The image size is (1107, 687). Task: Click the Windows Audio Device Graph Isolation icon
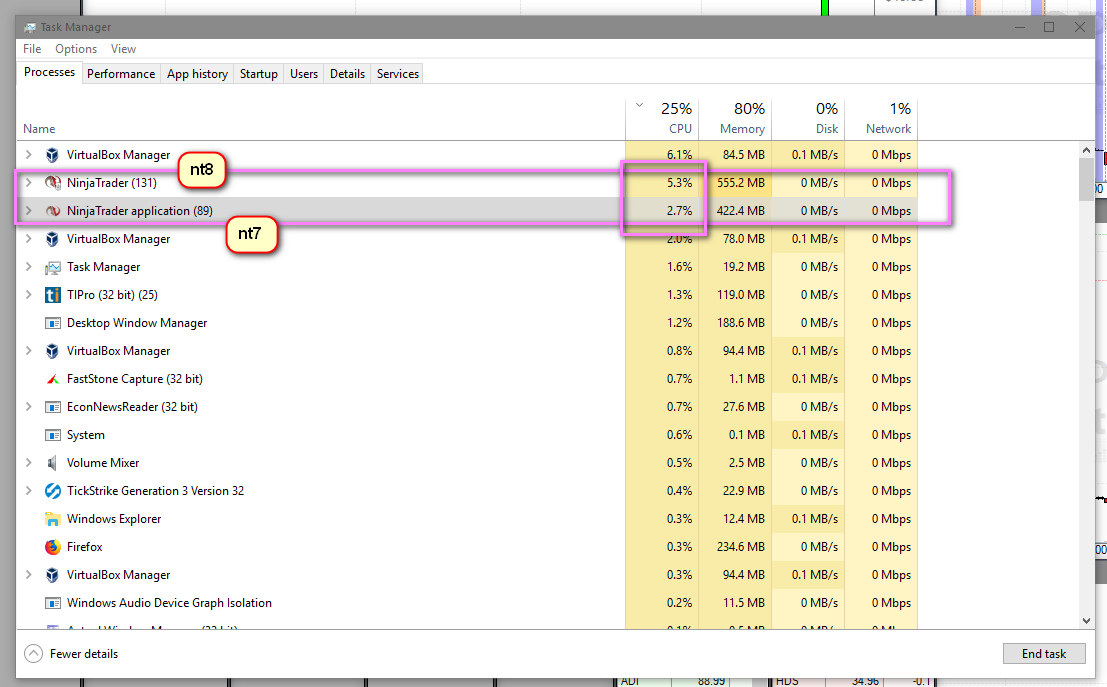click(52, 603)
